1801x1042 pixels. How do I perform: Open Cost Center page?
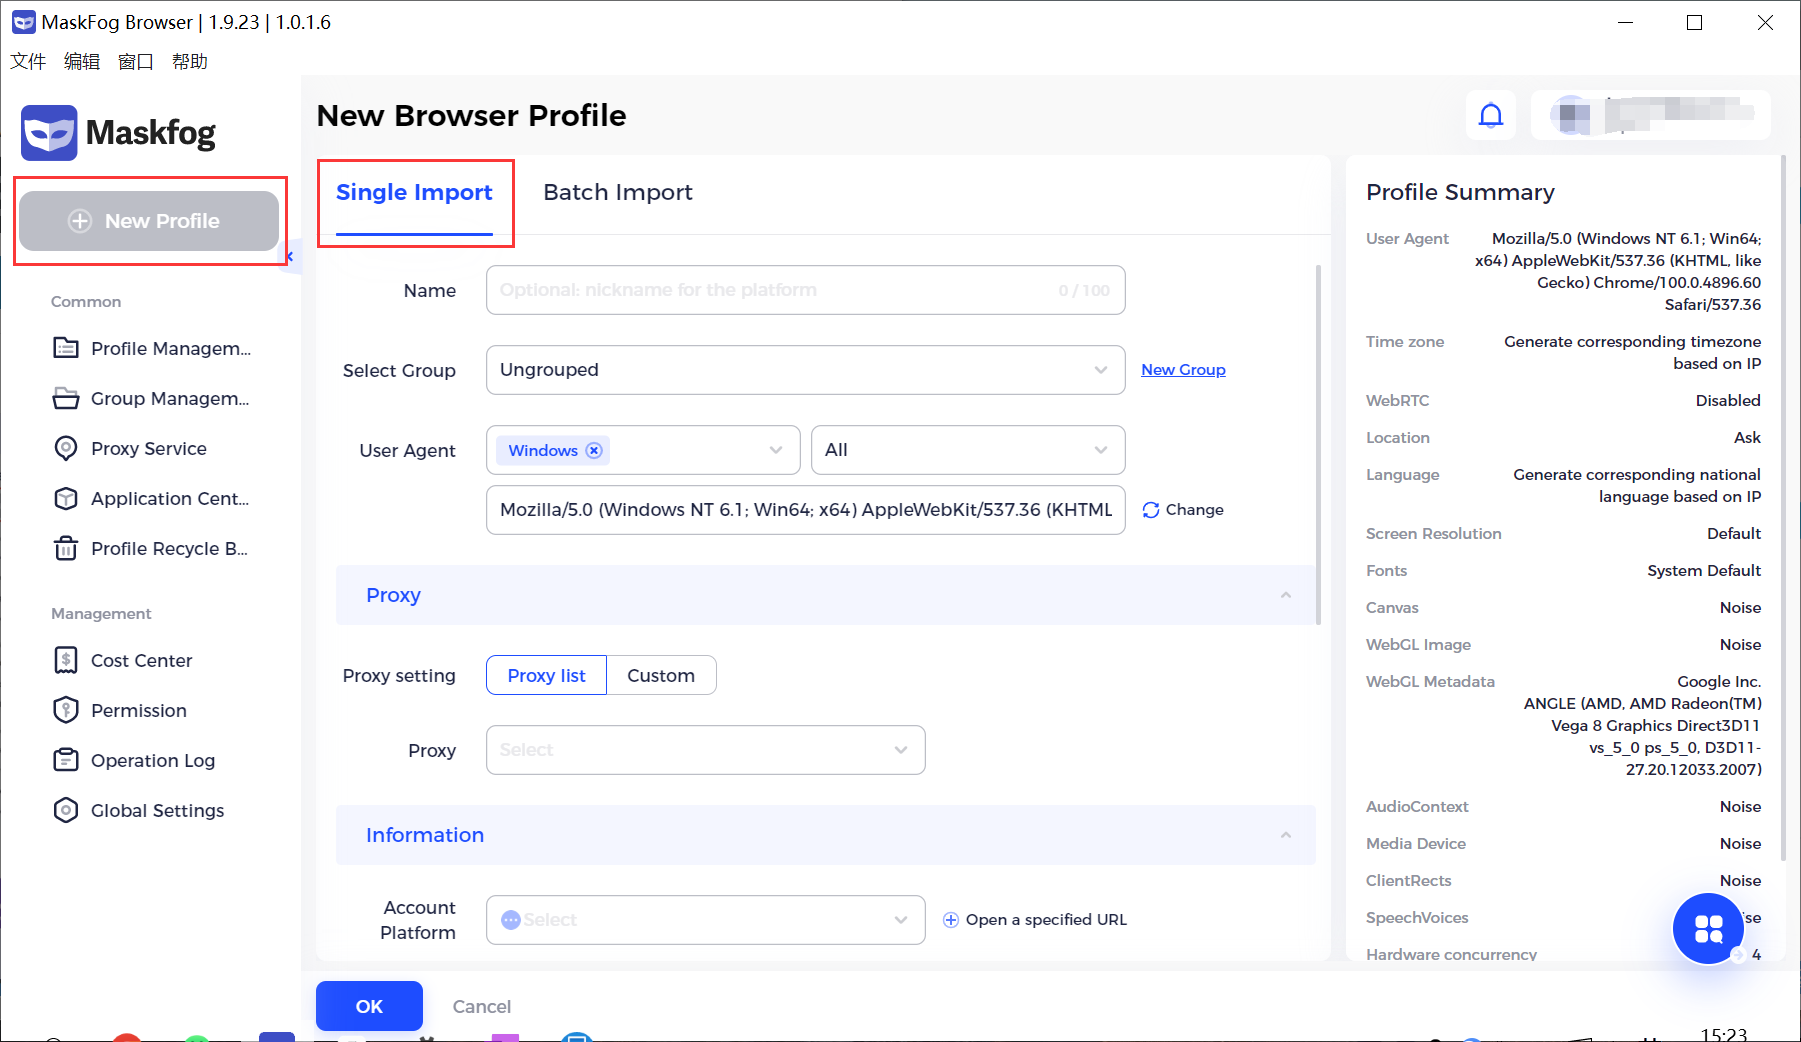tap(122, 660)
